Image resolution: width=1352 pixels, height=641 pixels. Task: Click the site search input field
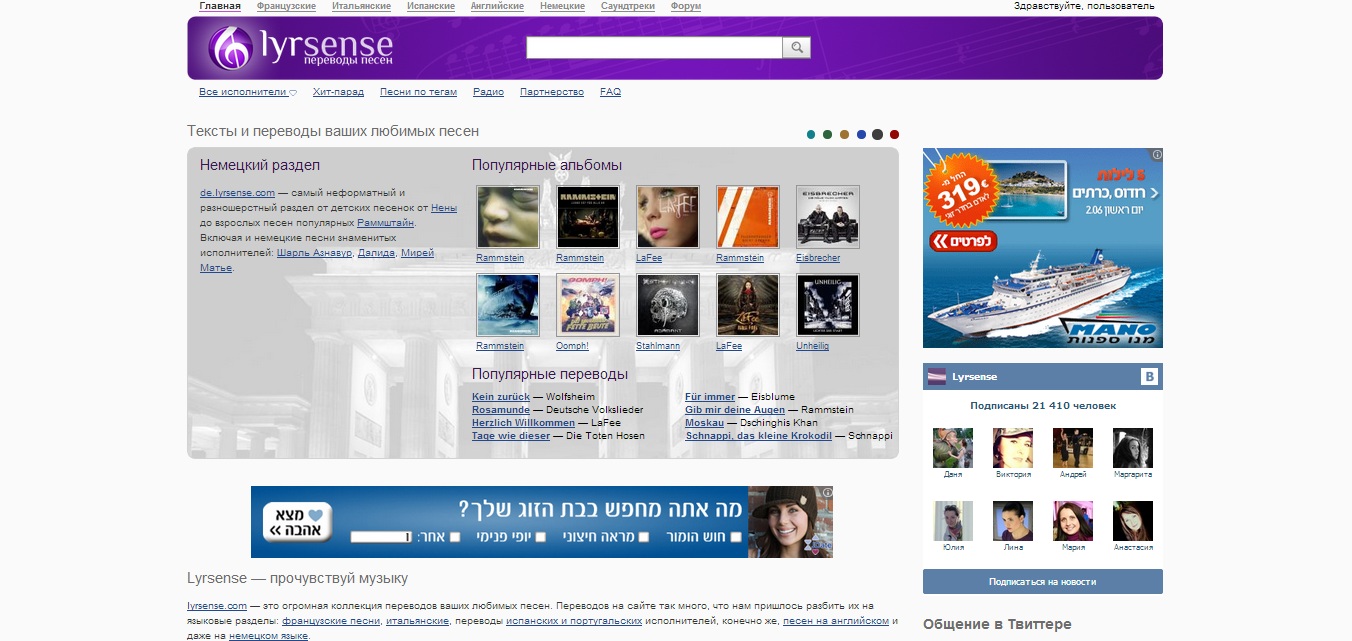(x=654, y=47)
